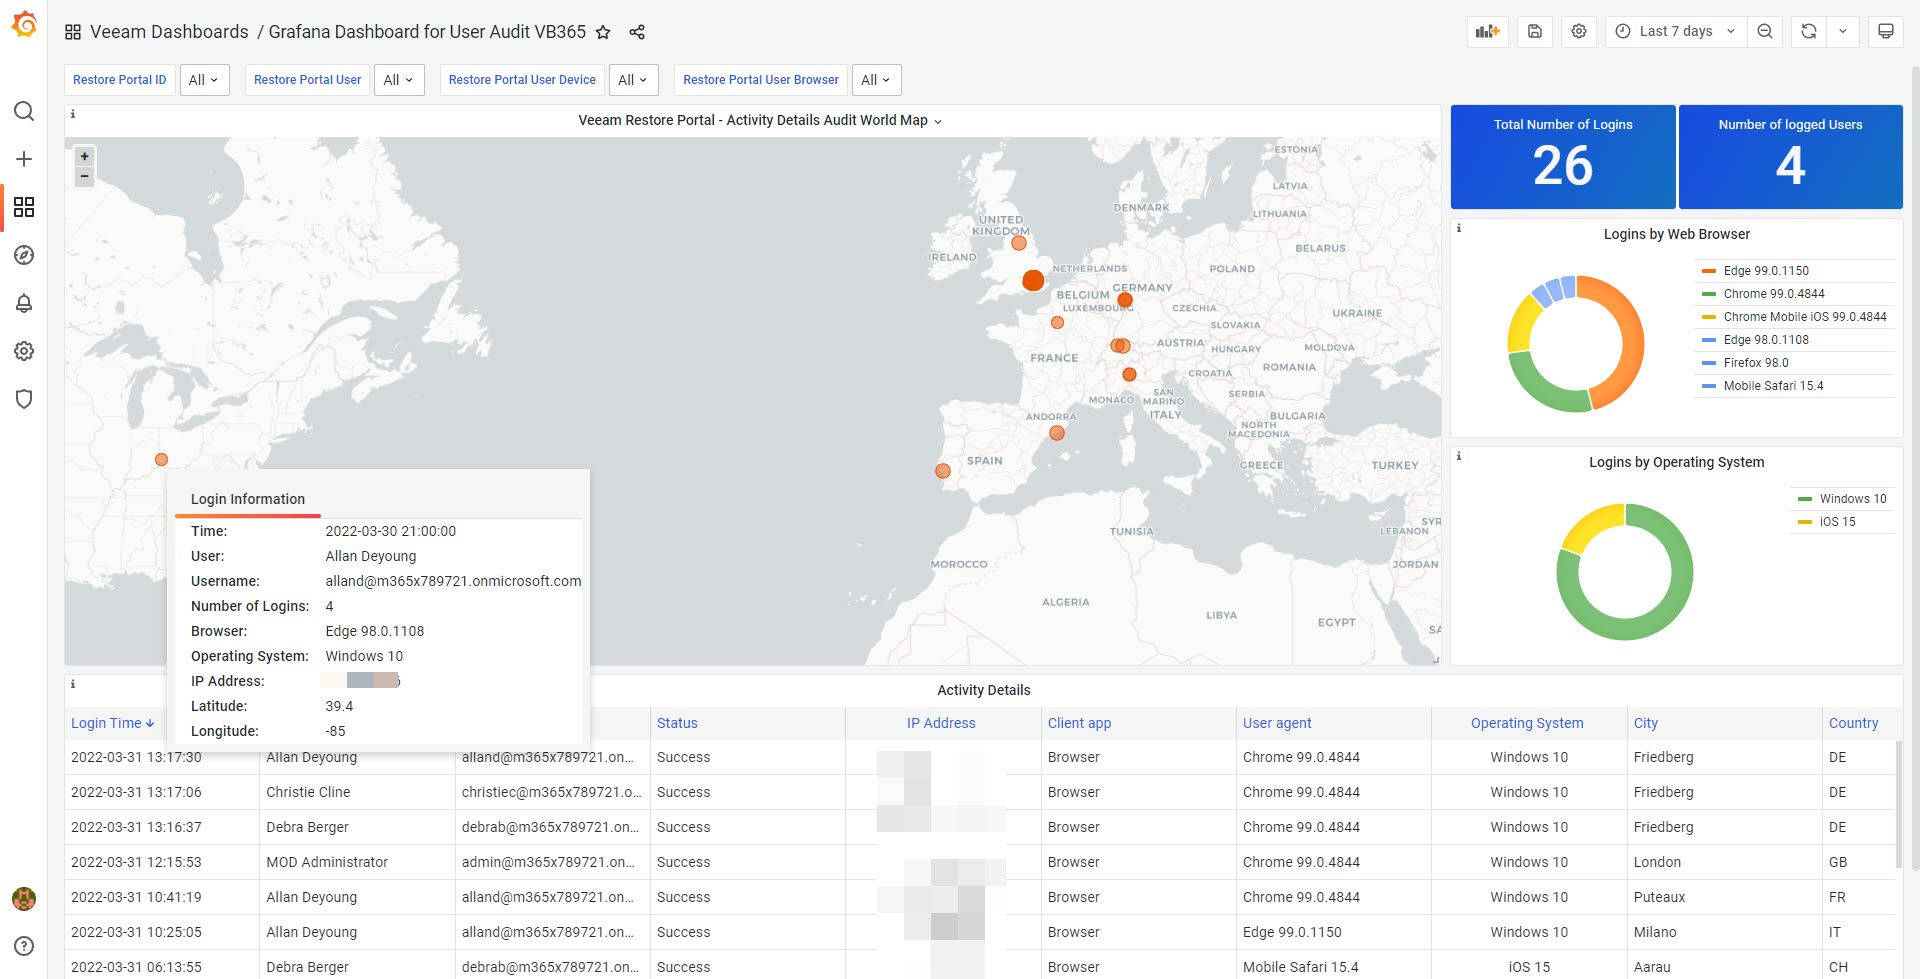Toggle Windows 10 series in legend
The height and width of the screenshot is (979, 1920).
1852,499
